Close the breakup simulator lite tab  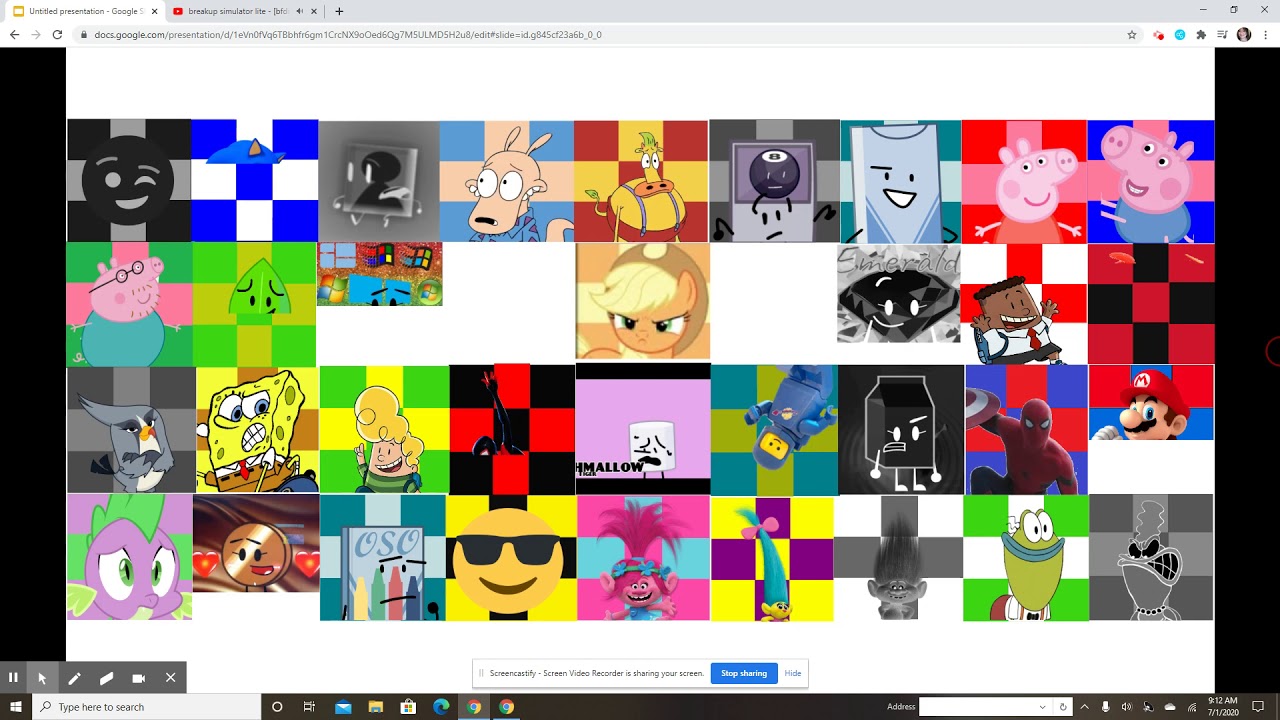coord(314,11)
